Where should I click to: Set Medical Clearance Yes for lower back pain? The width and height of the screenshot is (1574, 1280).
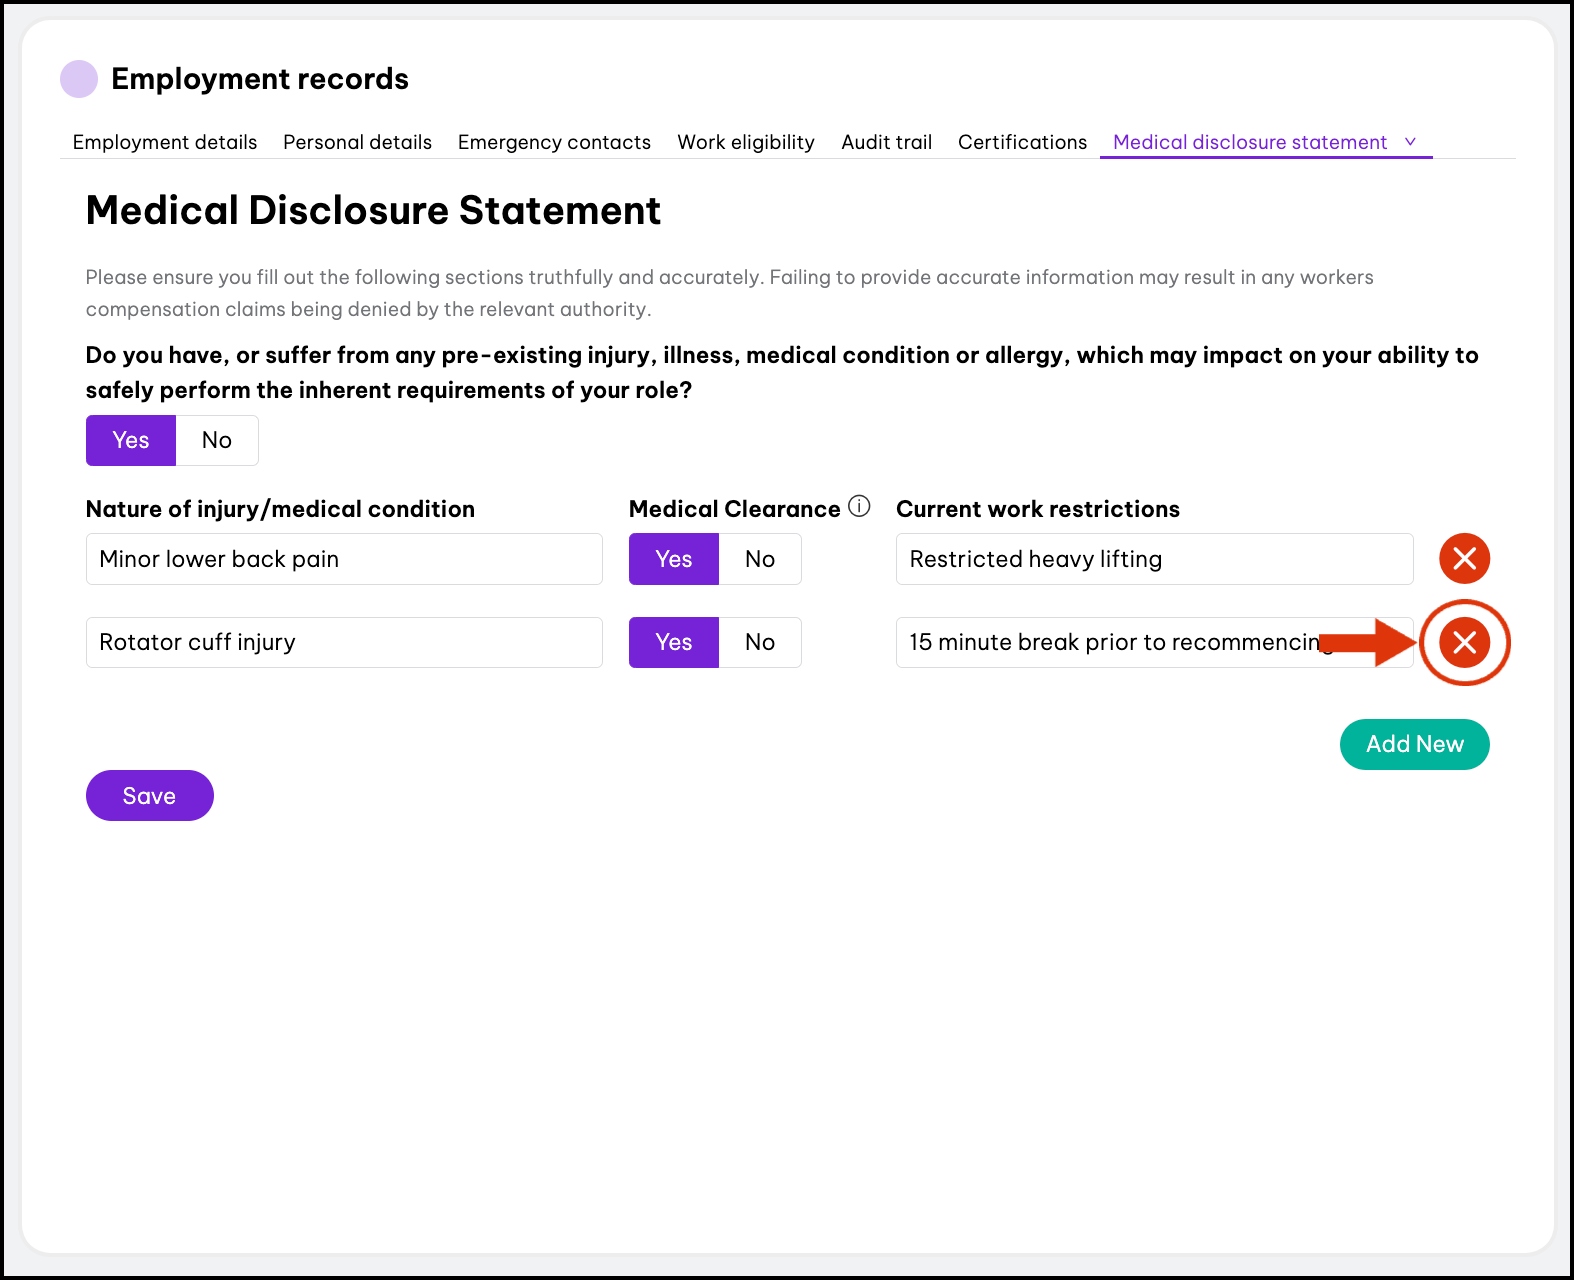pyautogui.click(x=673, y=559)
